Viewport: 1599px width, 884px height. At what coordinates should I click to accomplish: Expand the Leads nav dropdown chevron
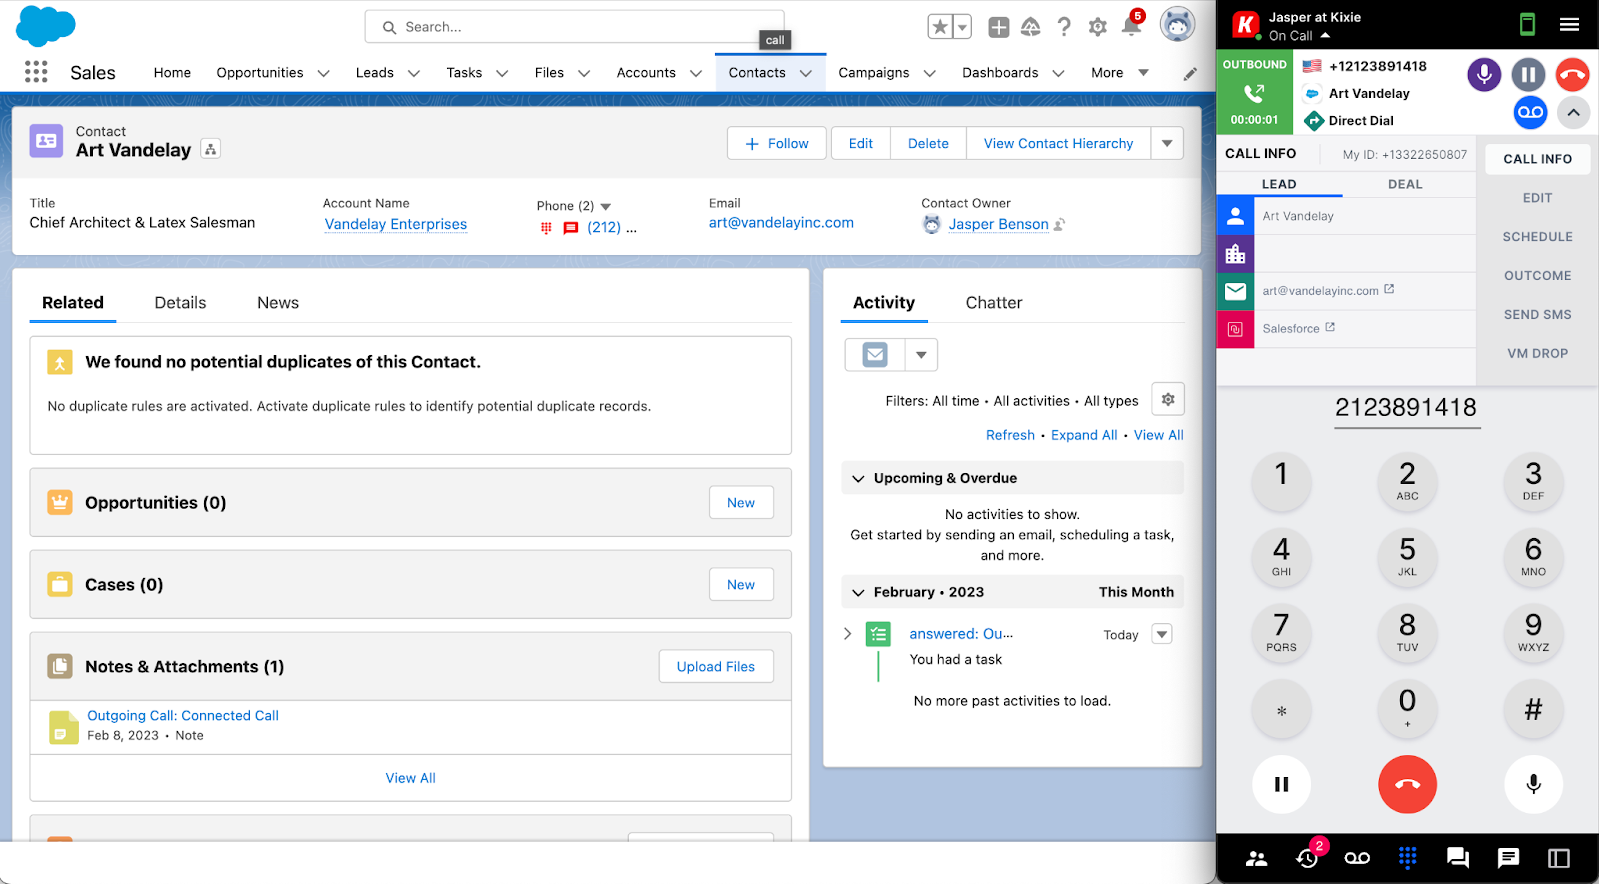[413, 73]
